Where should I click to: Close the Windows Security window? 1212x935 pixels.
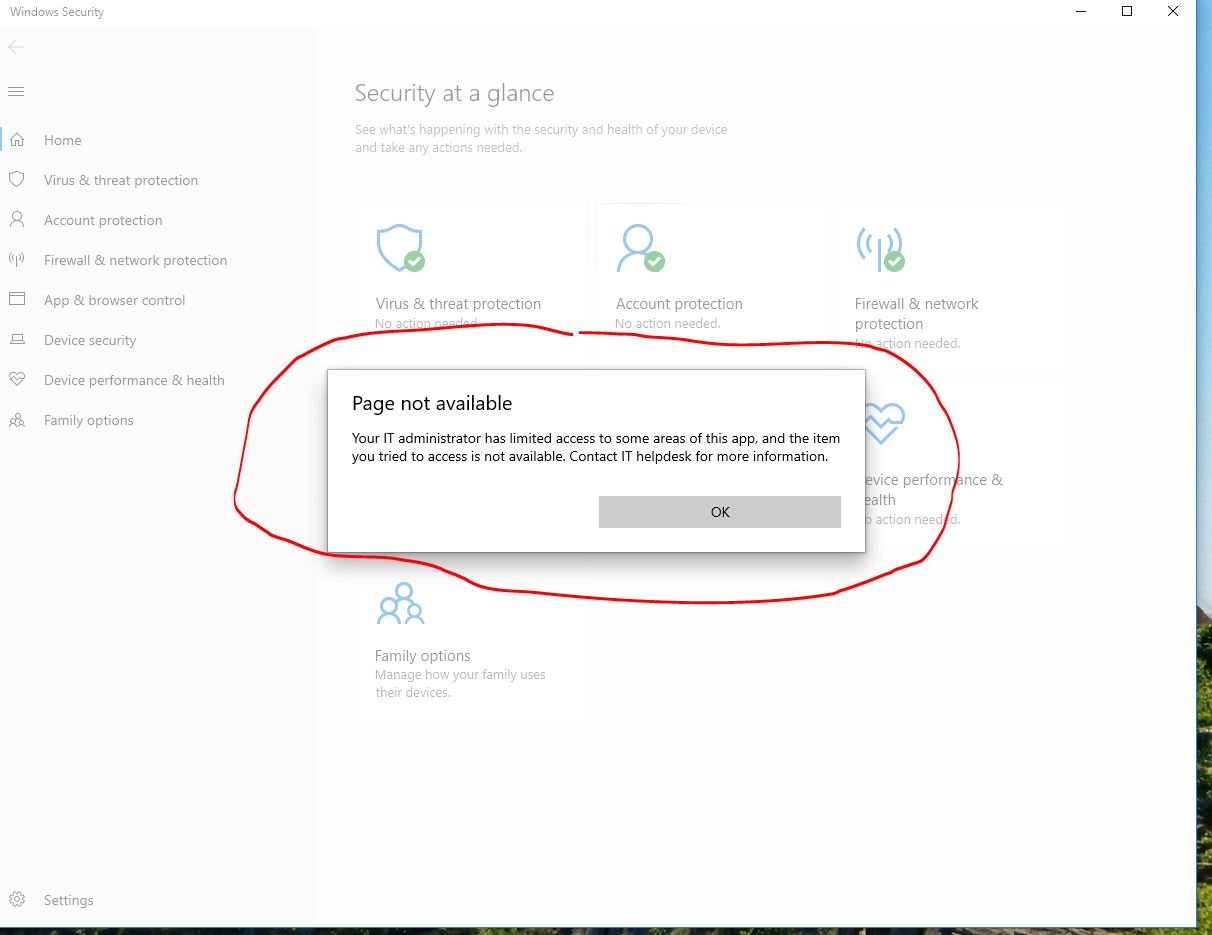[x=1173, y=12]
